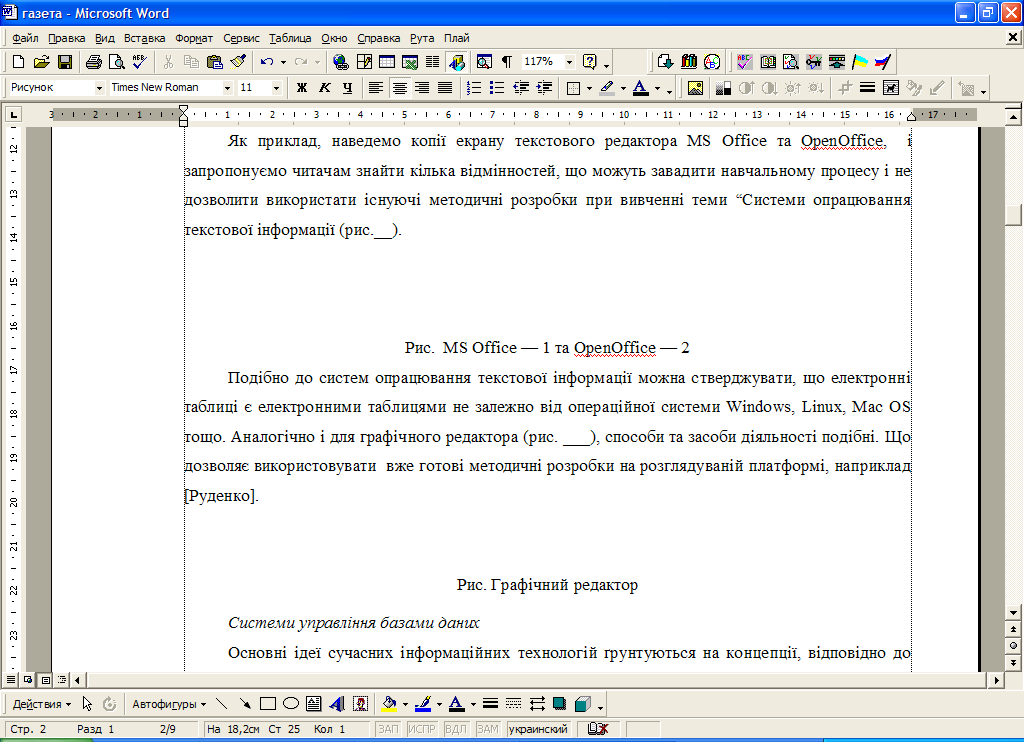This screenshot has height=742, width=1024.
Task: Click the Save floppy disk icon
Action: tap(65, 62)
